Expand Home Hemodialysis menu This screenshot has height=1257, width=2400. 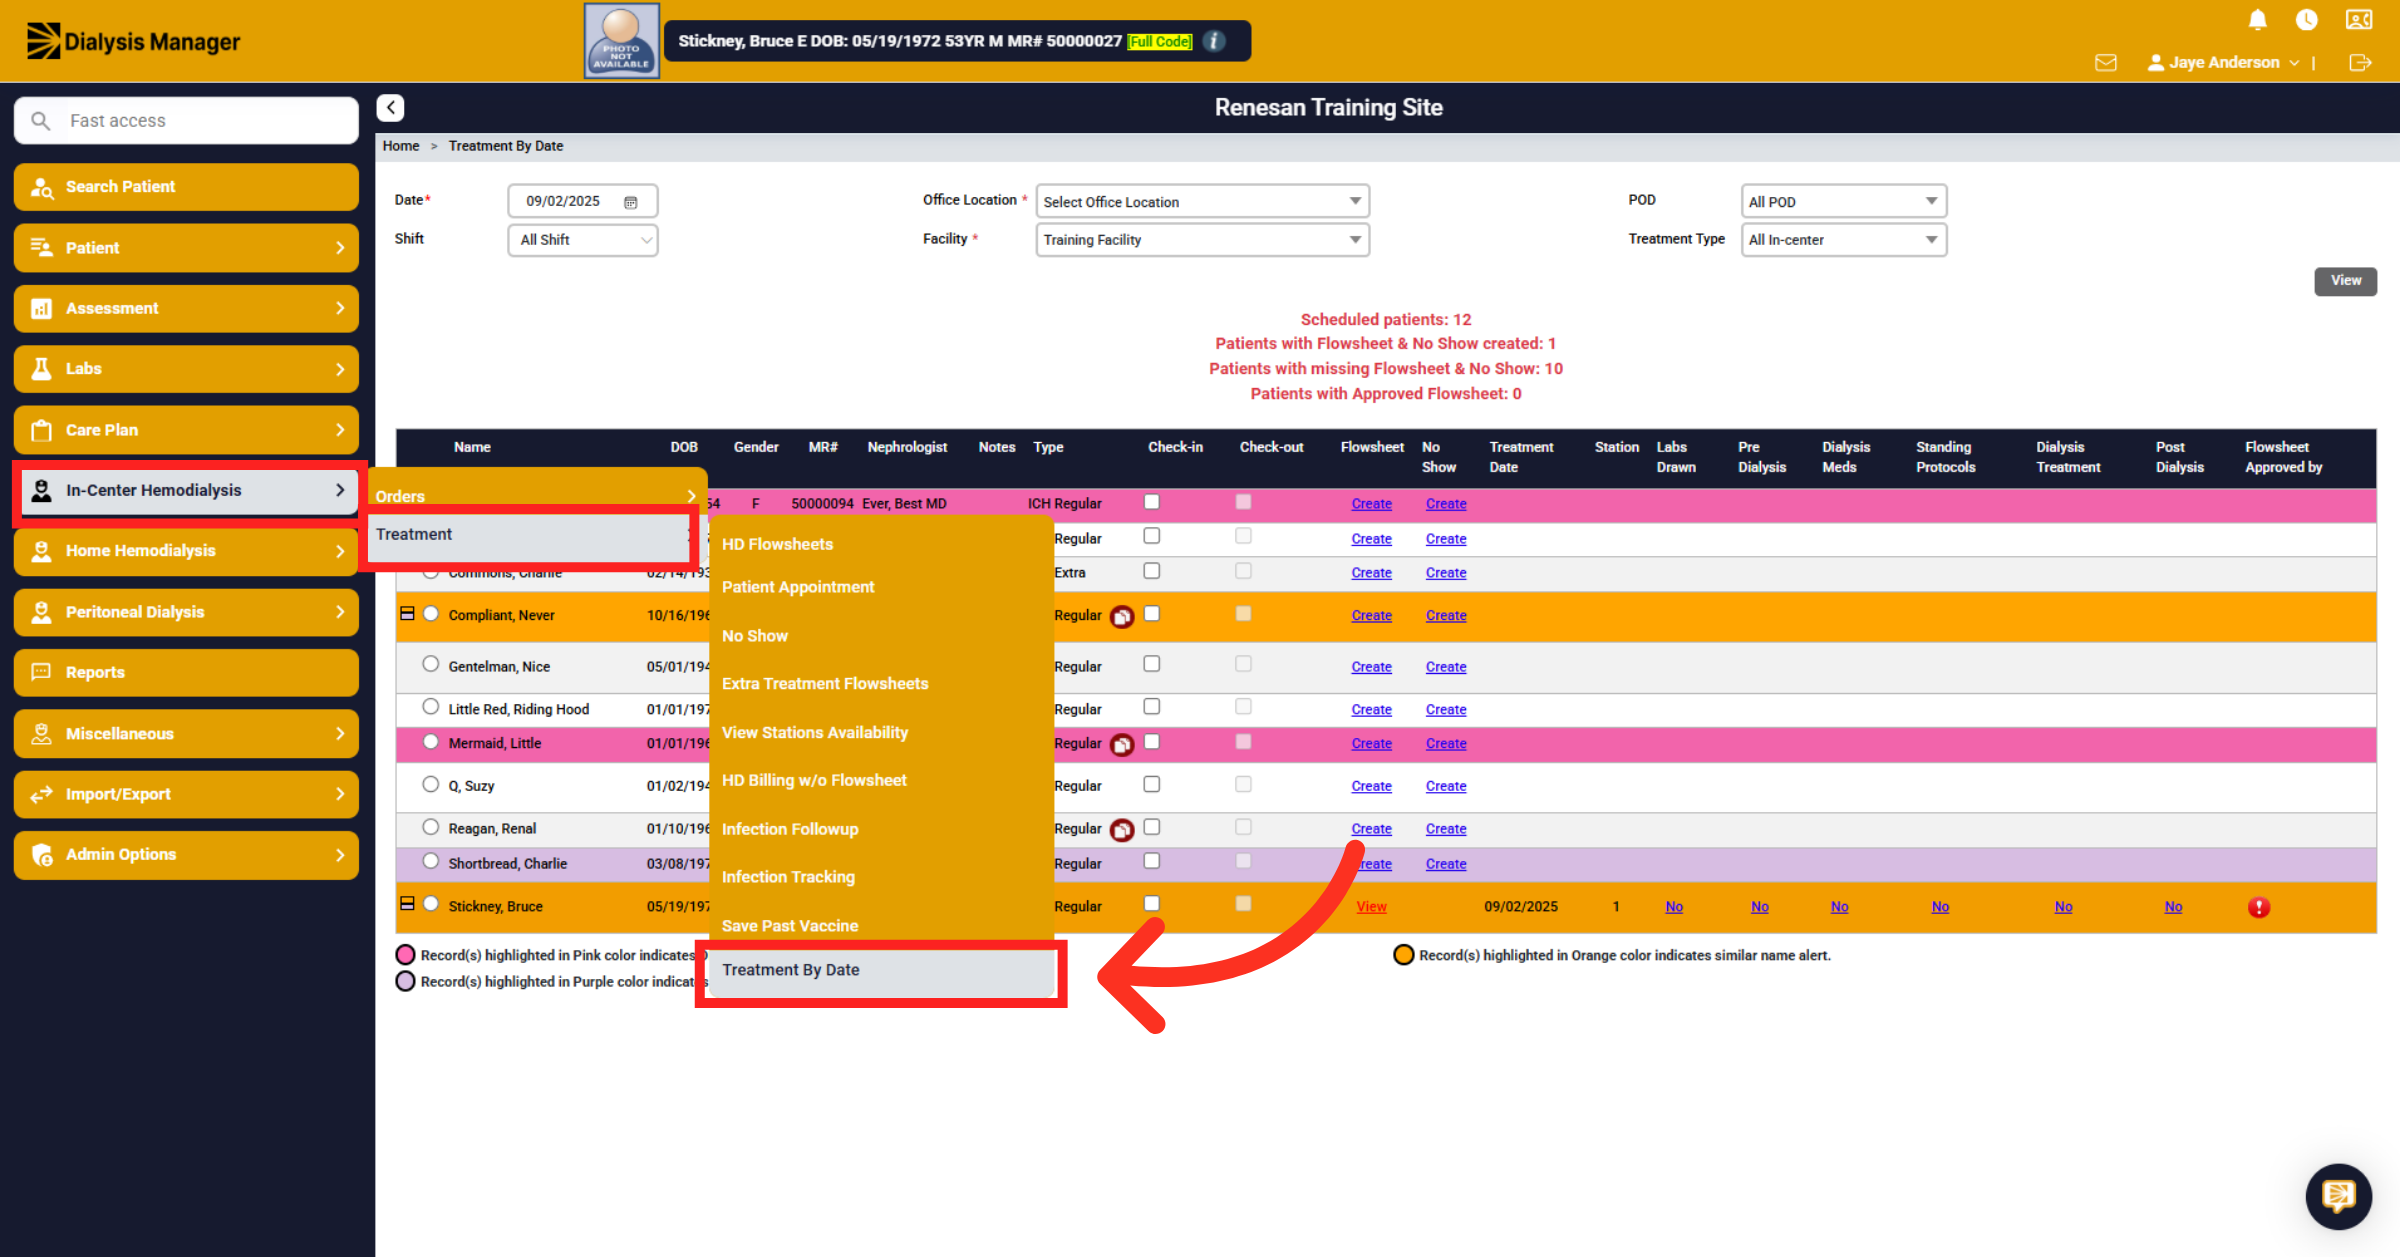point(186,551)
